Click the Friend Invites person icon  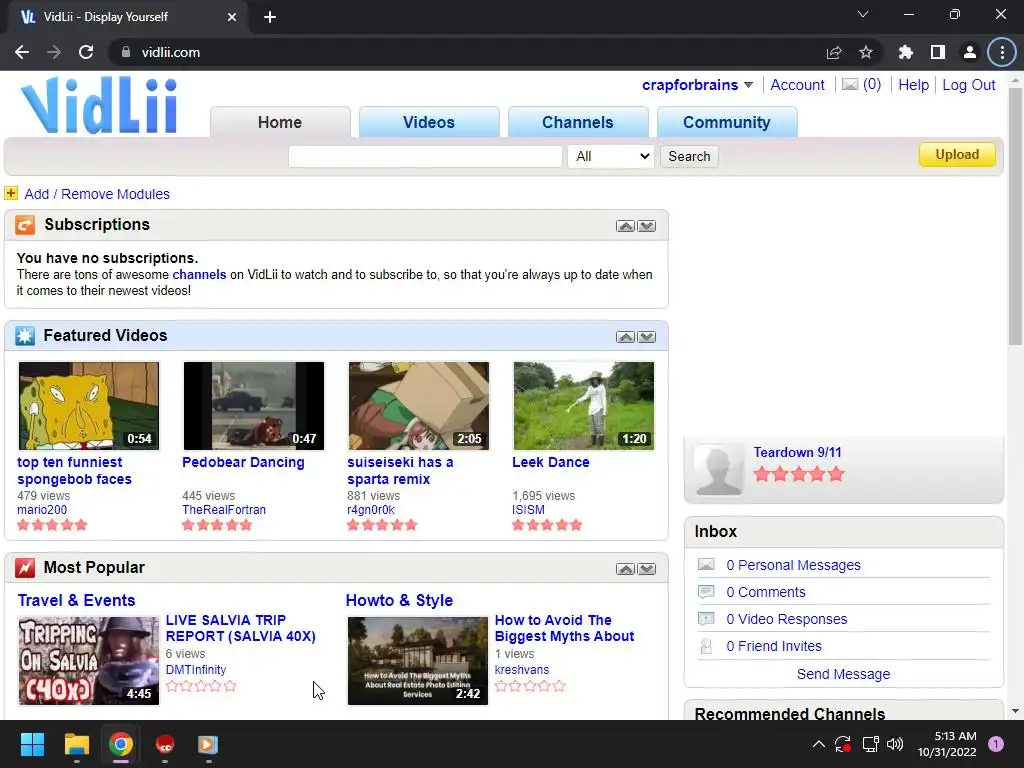click(x=706, y=646)
